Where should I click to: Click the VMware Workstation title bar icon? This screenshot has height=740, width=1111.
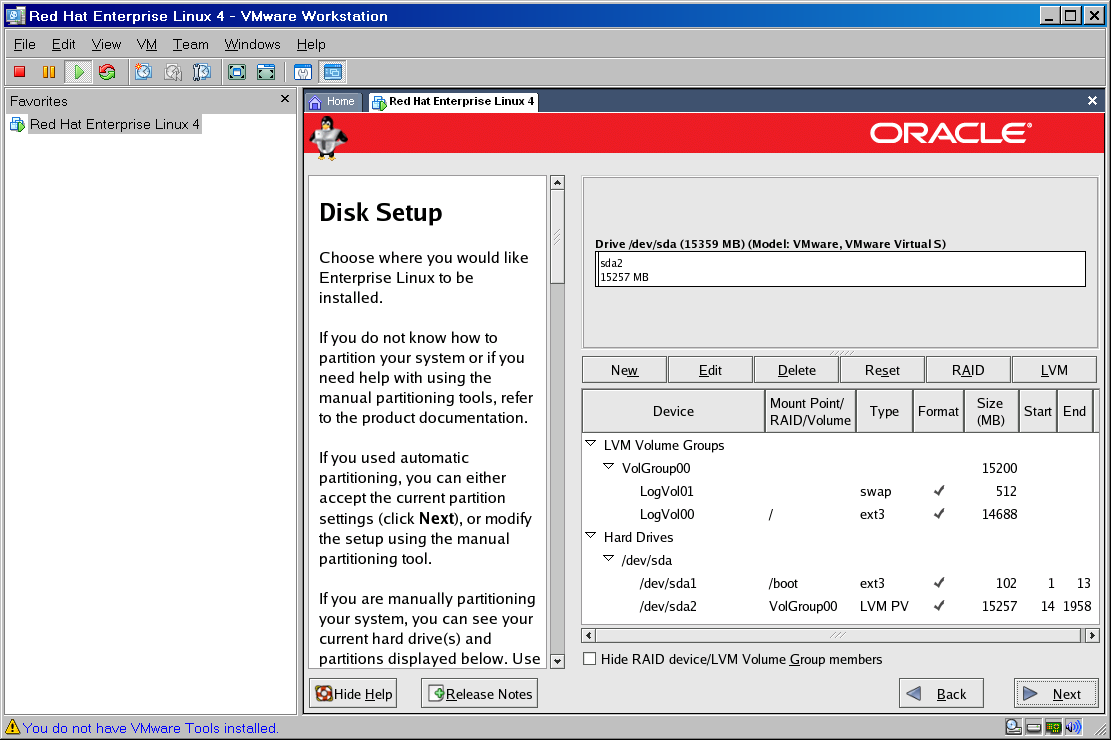click(x=16, y=16)
